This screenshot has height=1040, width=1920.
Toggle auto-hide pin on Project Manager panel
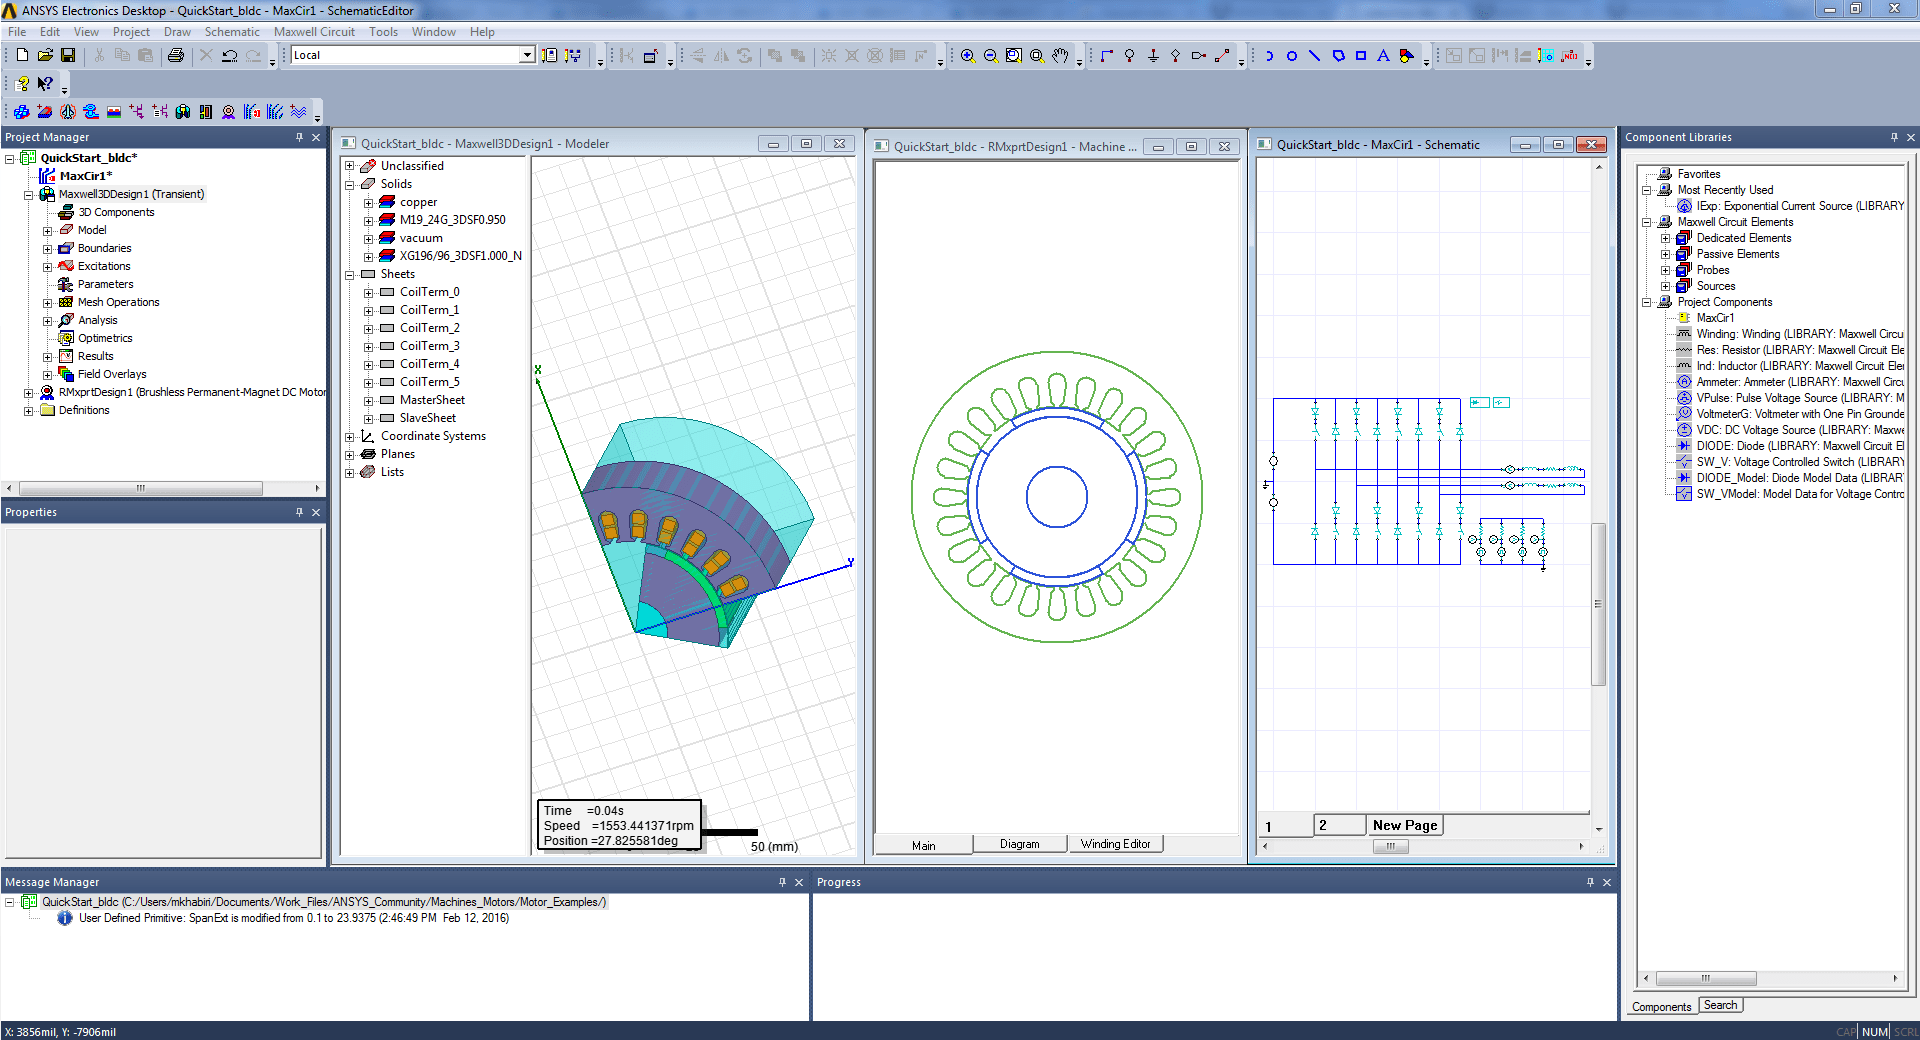[x=299, y=137]
